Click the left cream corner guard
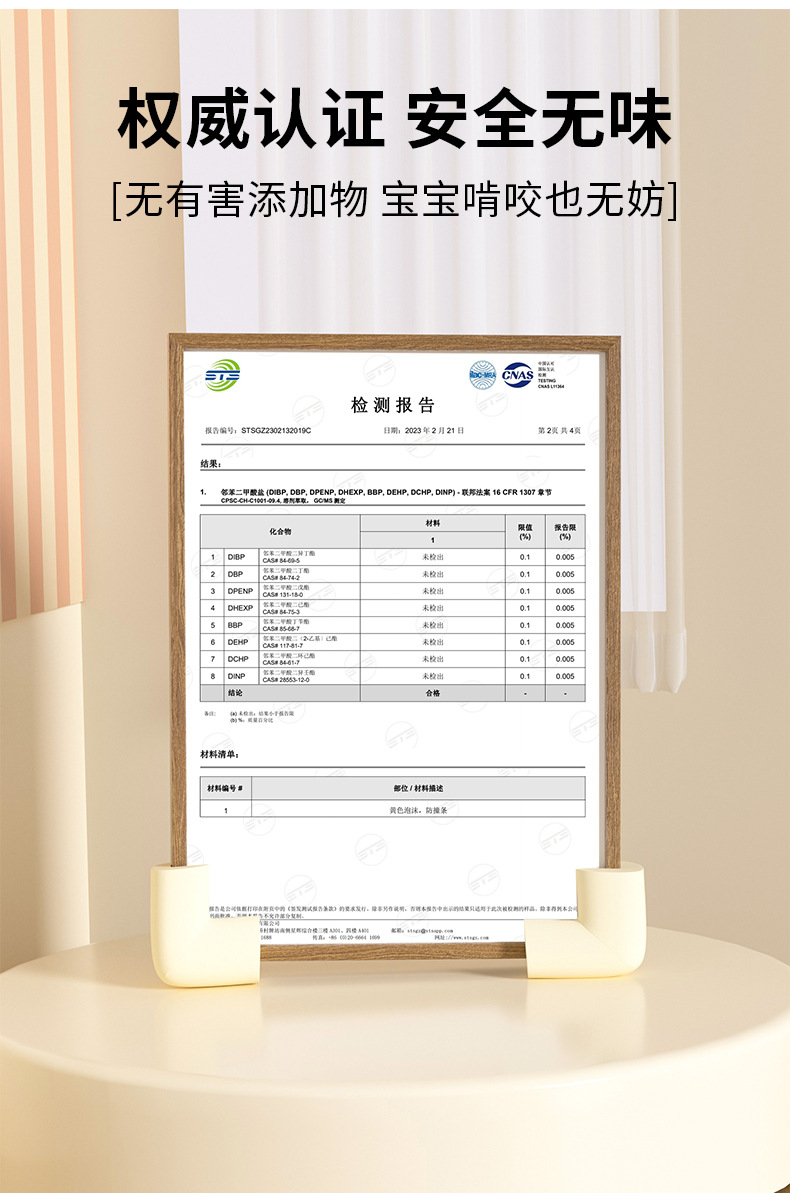790x1193 pixels. [x=205, y=924]
